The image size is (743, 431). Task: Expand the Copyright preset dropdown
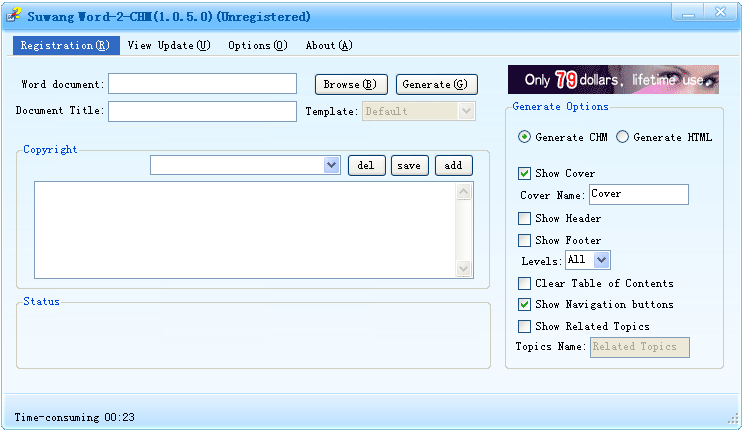click(x=331, y=165)
